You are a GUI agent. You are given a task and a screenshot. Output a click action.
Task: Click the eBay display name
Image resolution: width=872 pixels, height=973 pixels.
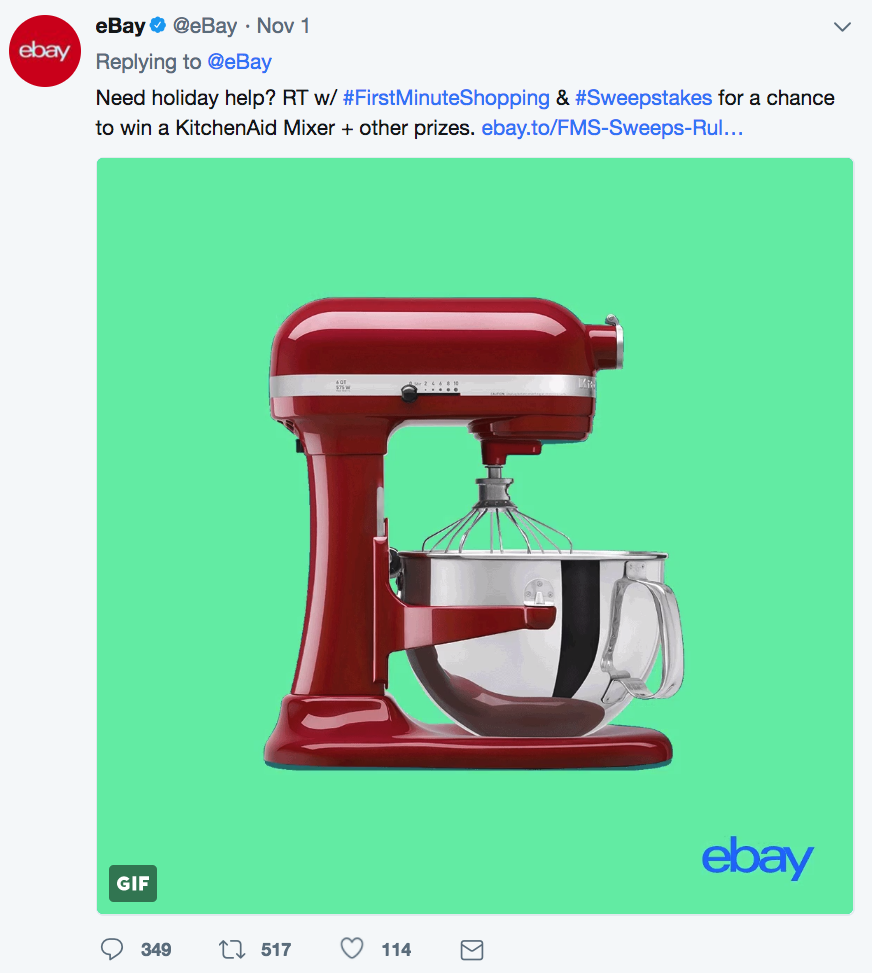(120, 26)
